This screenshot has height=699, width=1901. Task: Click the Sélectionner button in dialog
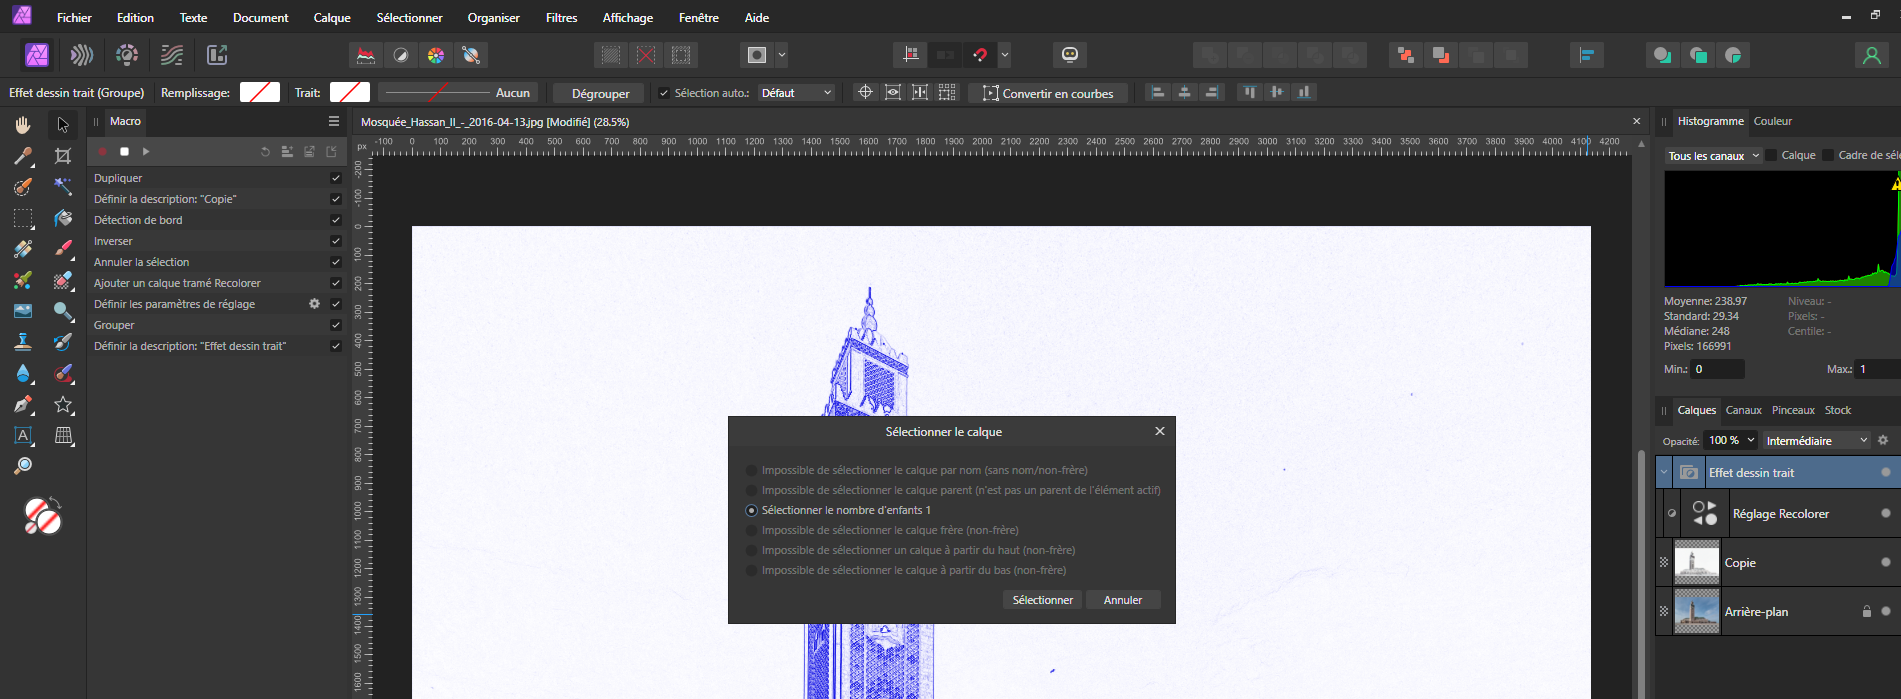point(1042,600)
